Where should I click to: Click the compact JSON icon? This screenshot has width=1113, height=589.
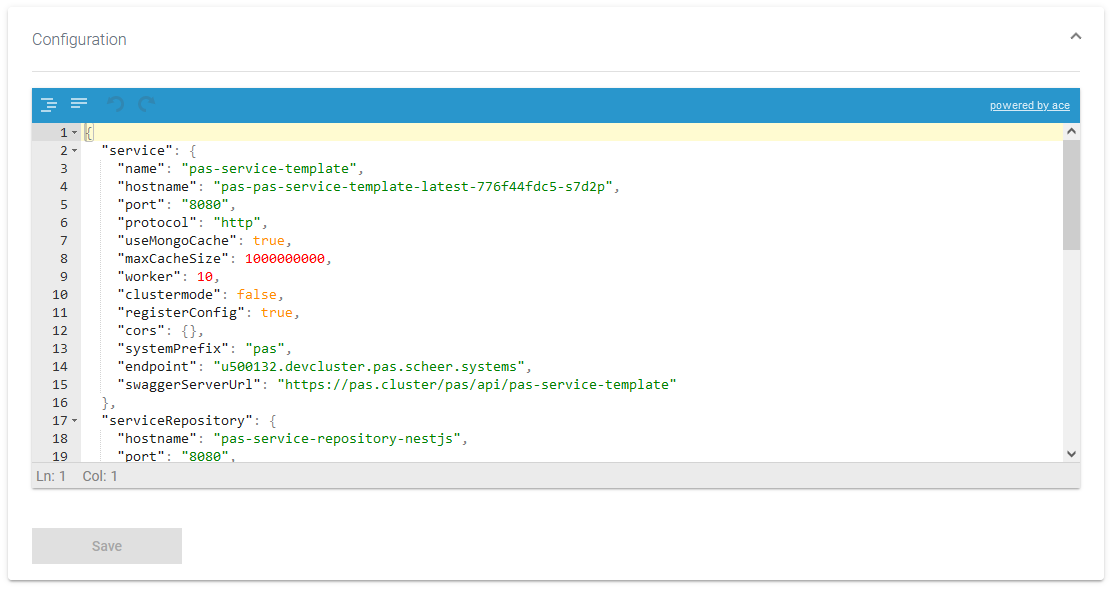pos(78,104)
